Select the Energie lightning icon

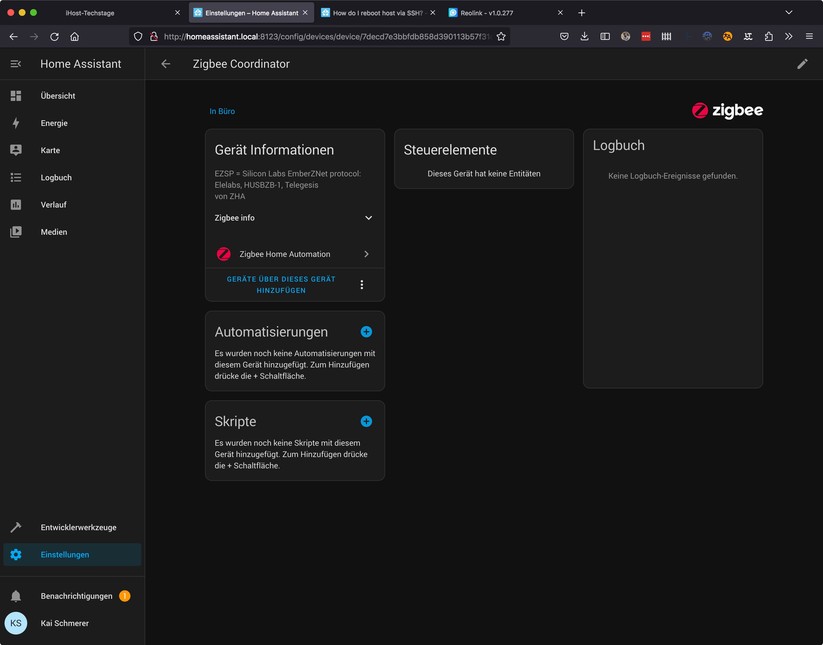[16, 123]
